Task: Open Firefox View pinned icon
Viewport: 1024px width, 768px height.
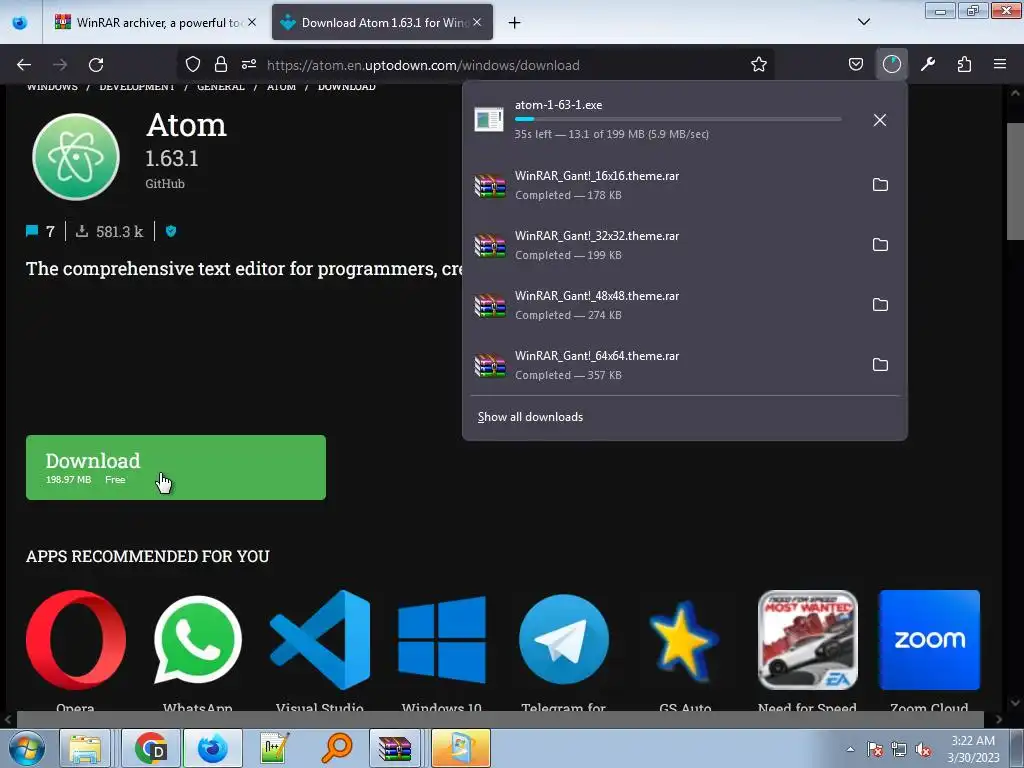Action: pyautogui.click(x=20, y=23)
